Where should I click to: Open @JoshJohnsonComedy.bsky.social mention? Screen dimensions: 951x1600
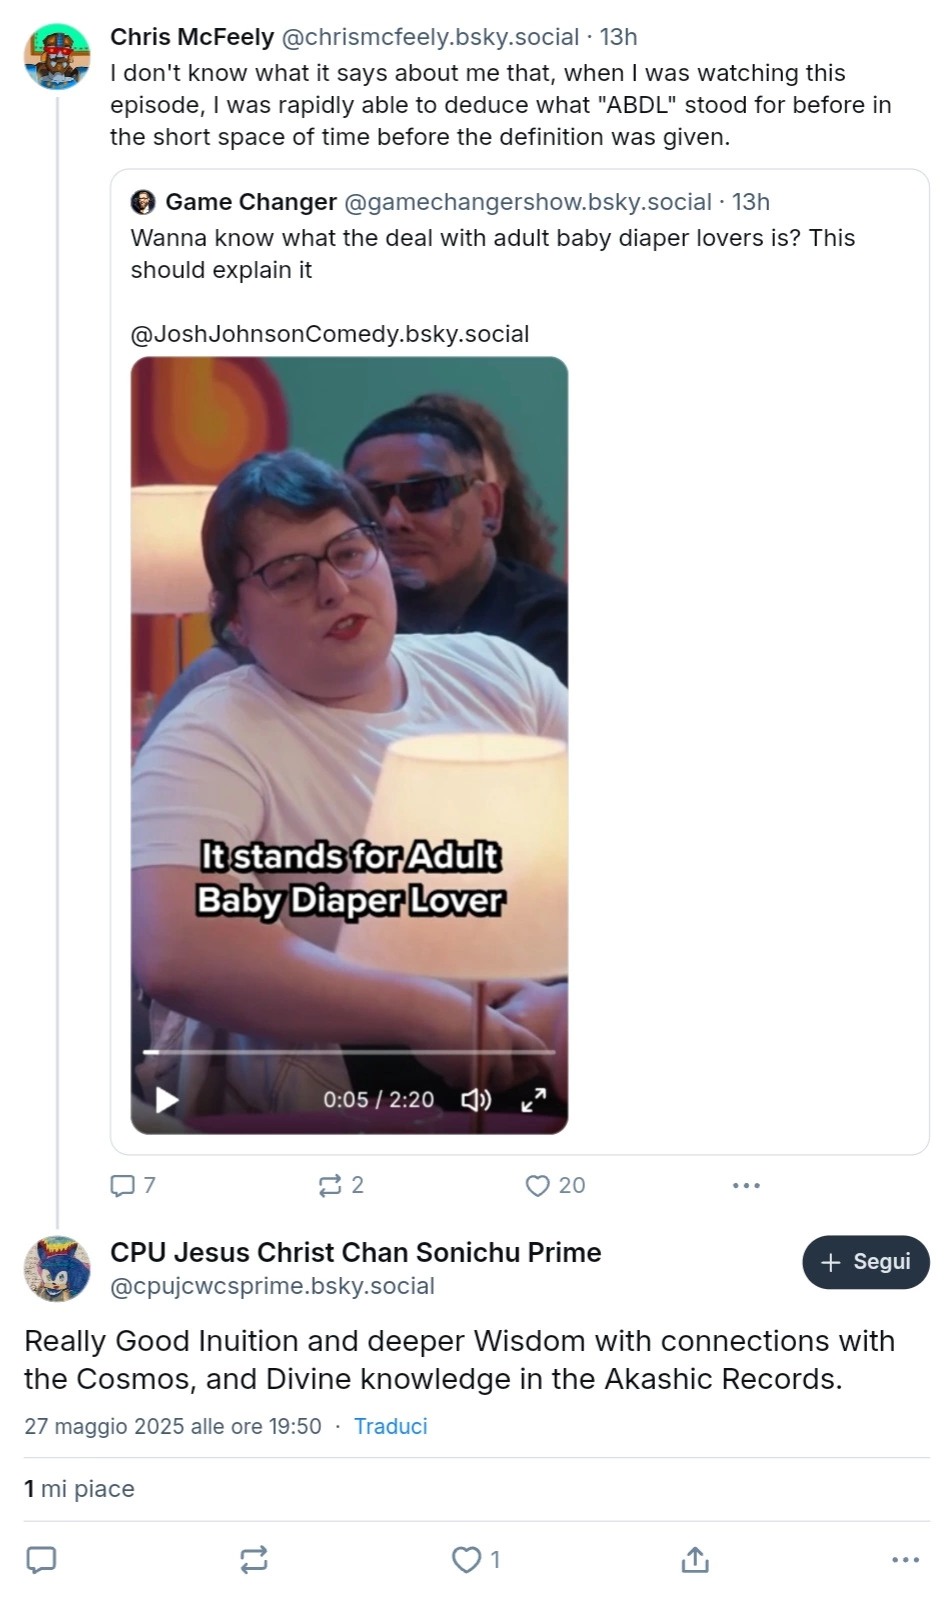[330, 334]
